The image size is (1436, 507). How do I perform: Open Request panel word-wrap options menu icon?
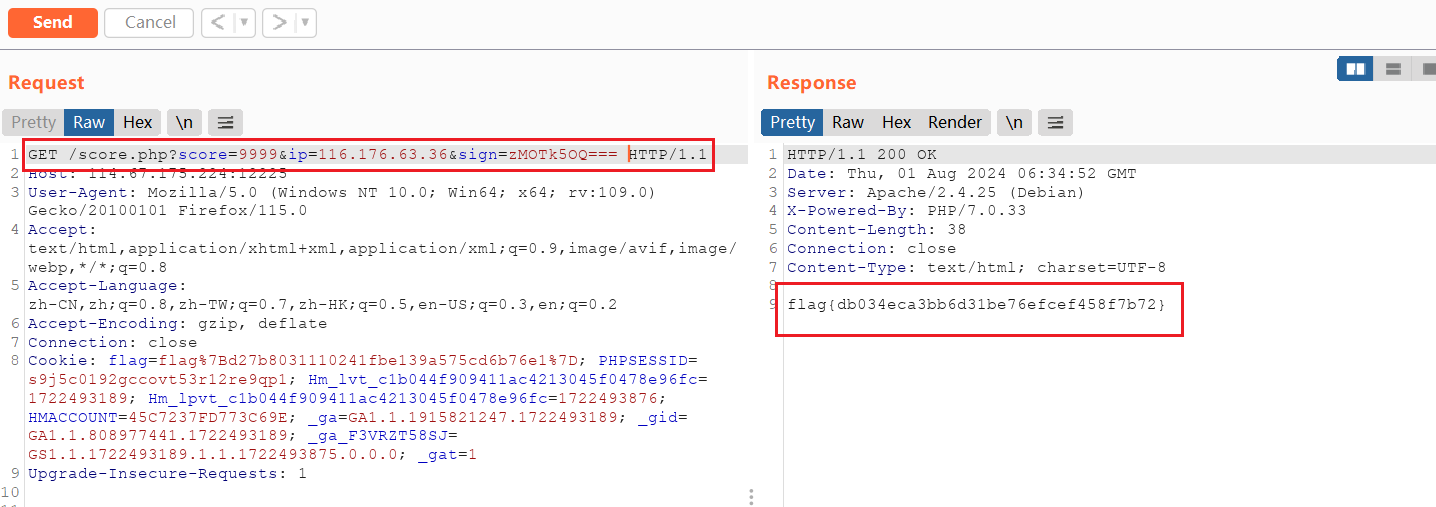225,122
